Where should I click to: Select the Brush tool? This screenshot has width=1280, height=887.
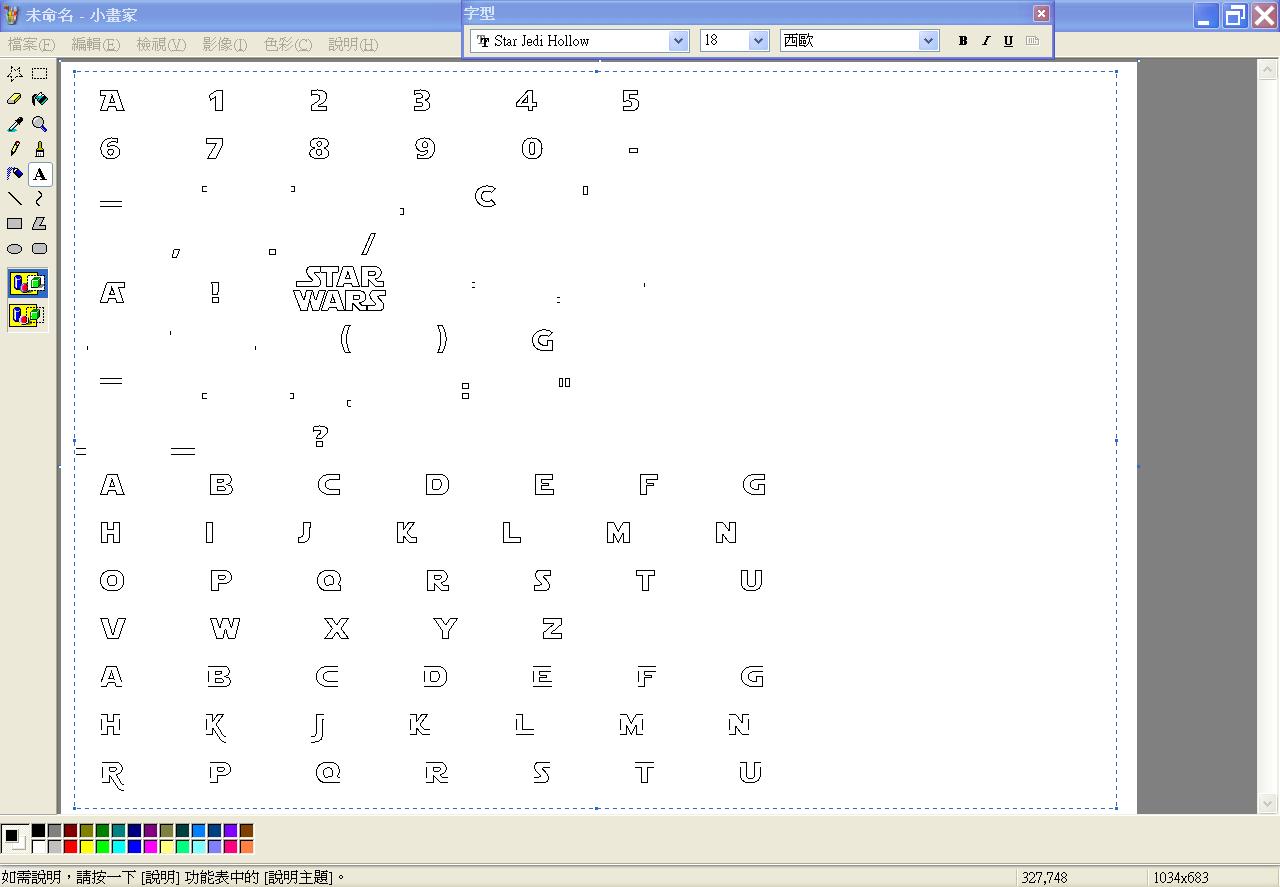point(40,149)
